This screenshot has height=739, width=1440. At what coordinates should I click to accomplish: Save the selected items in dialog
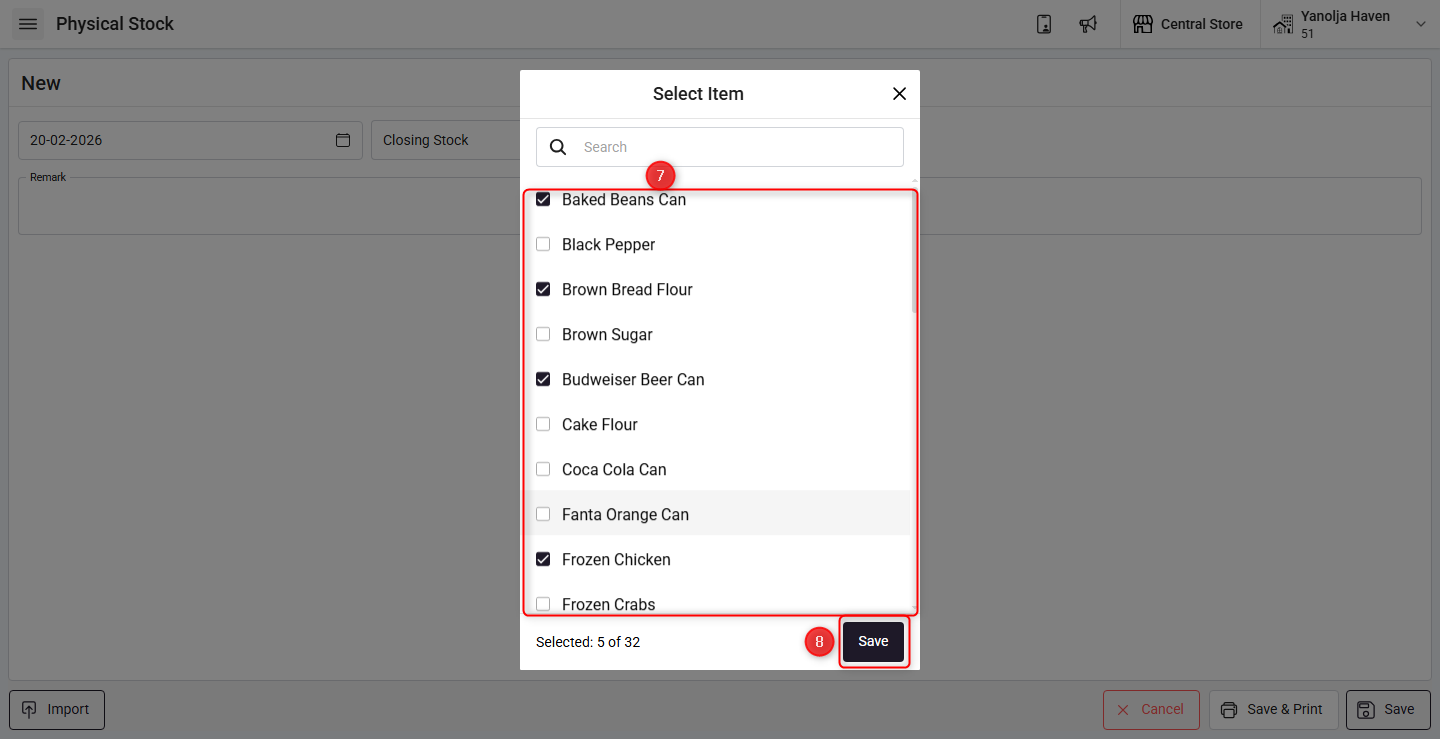click(873, 642)
